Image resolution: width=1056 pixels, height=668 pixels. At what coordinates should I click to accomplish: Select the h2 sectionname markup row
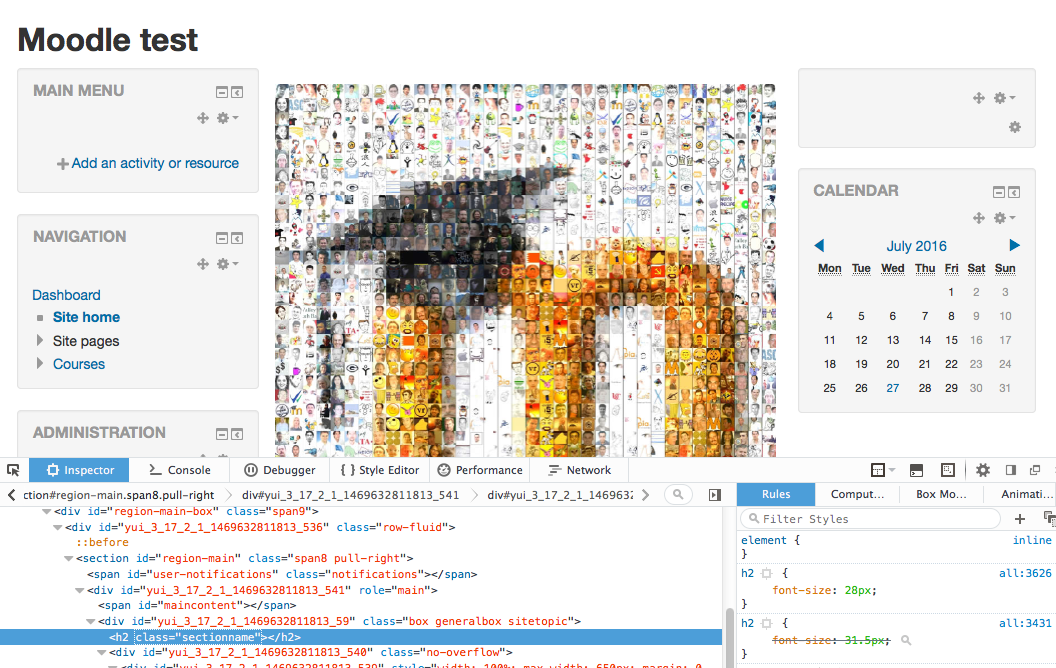click(x=361, y=637)
